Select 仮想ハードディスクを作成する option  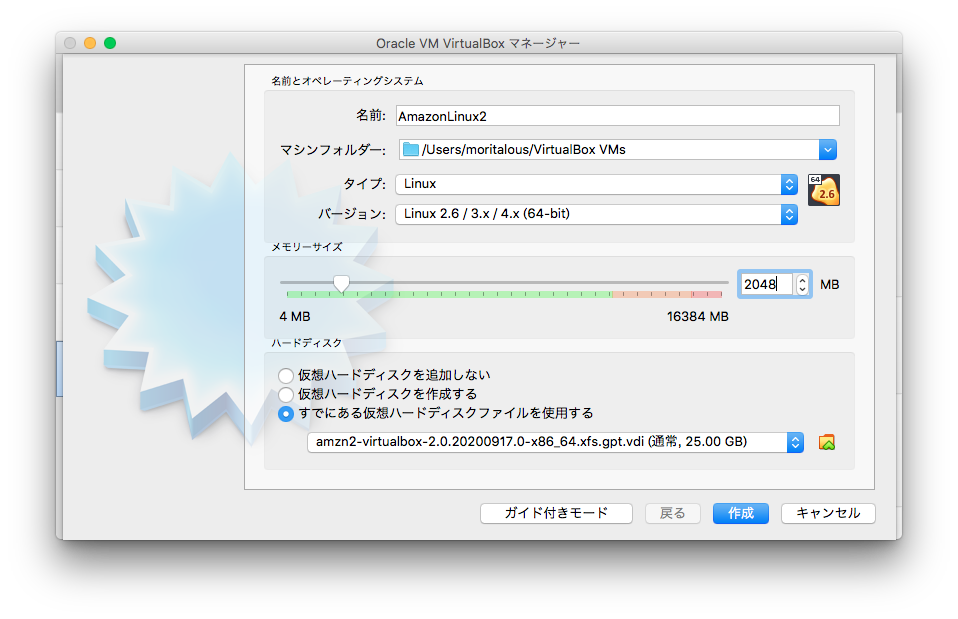click(x=284, y=394)
